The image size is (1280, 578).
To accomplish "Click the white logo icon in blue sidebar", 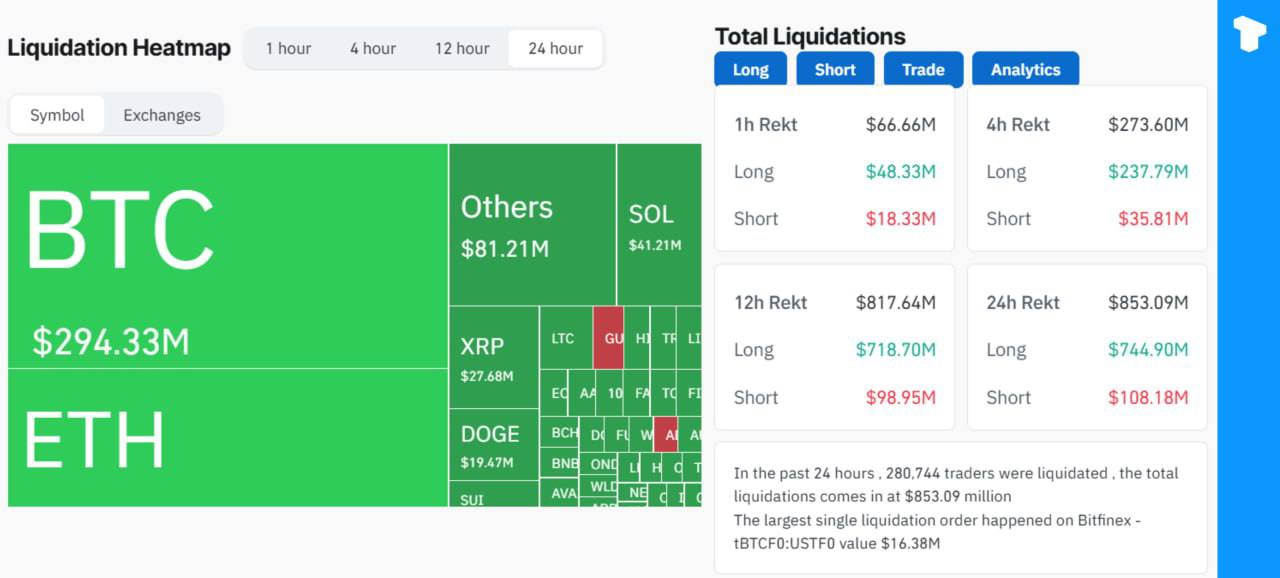I will (1249, 34).
